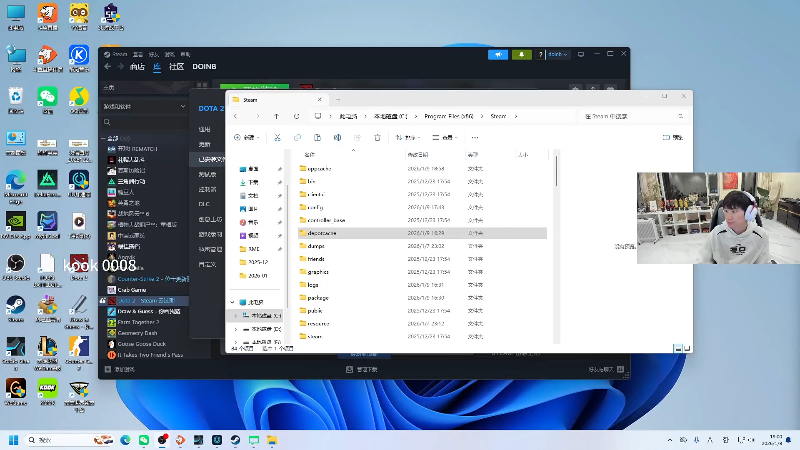The width and height of the screenshot is (800, 450).
Task: Refresh the Explorer folder view
Action: tap(296, 116)
